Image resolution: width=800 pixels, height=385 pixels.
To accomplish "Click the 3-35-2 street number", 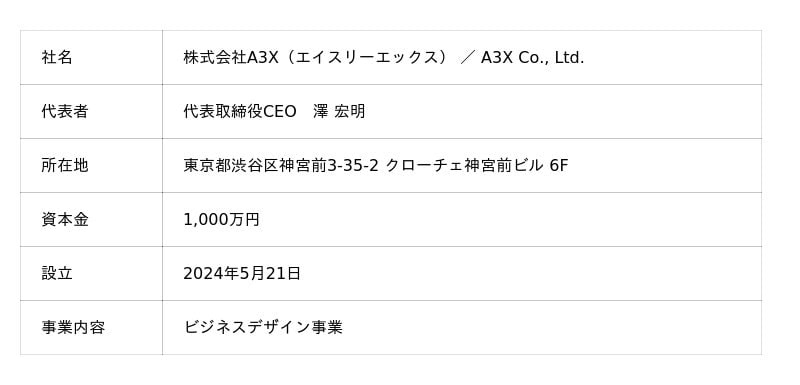I will click(352, 166).
